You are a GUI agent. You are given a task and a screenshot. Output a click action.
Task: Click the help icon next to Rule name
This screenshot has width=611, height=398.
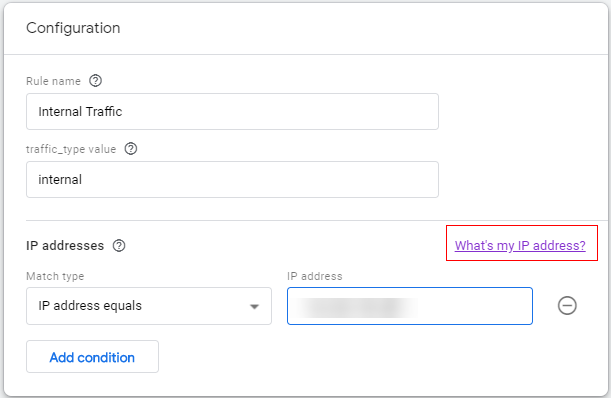95,81
